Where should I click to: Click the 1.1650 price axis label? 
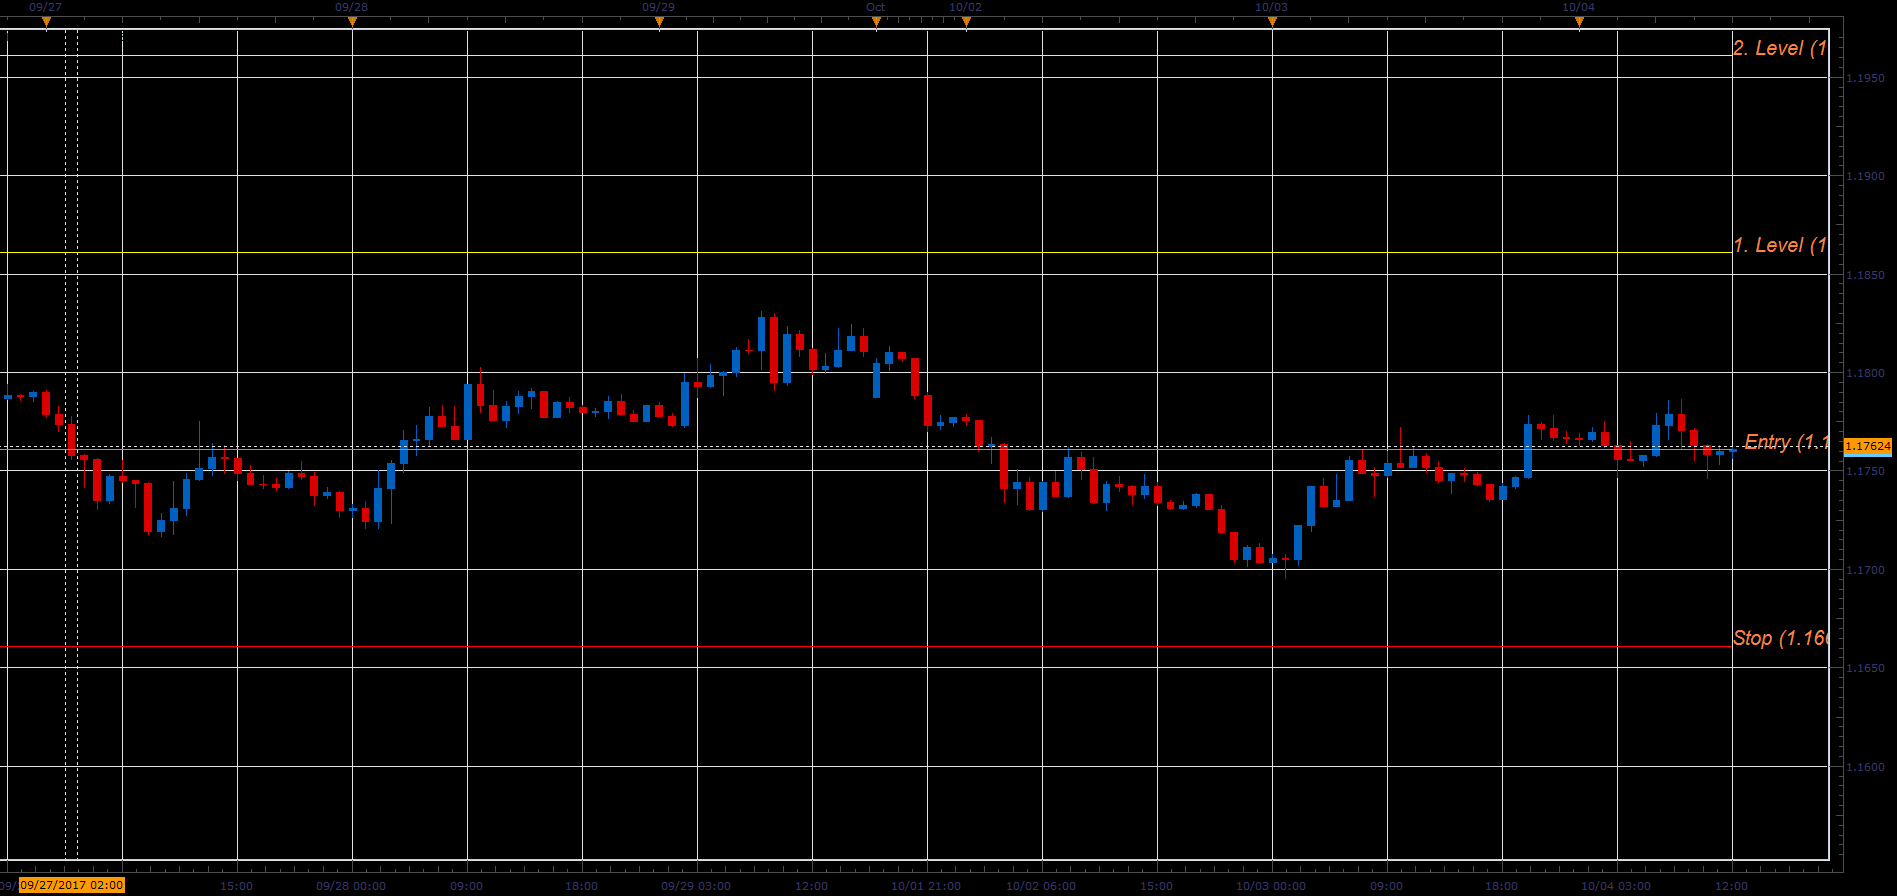1864,668
